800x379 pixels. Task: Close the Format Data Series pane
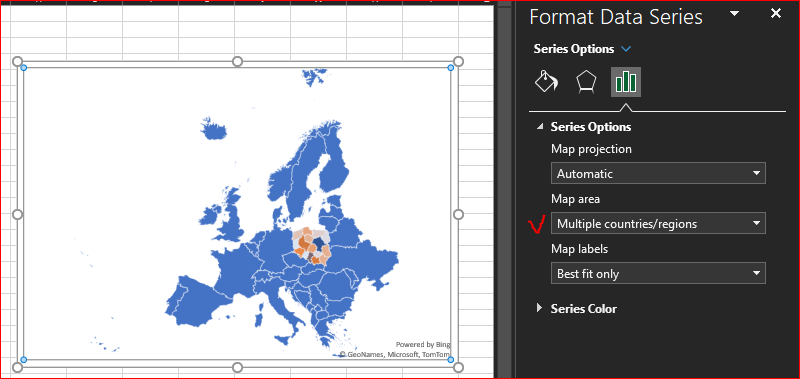(776, 14)
